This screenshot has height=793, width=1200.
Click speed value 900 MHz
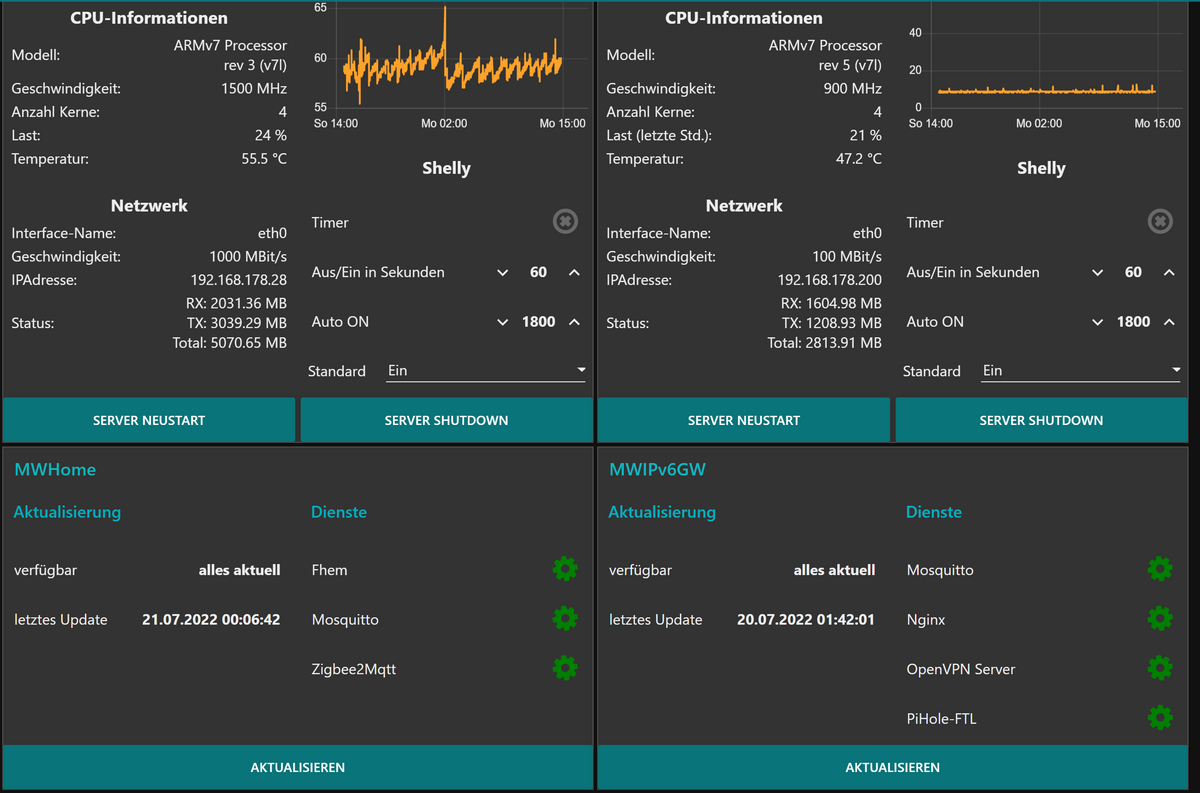click(853, 88)
